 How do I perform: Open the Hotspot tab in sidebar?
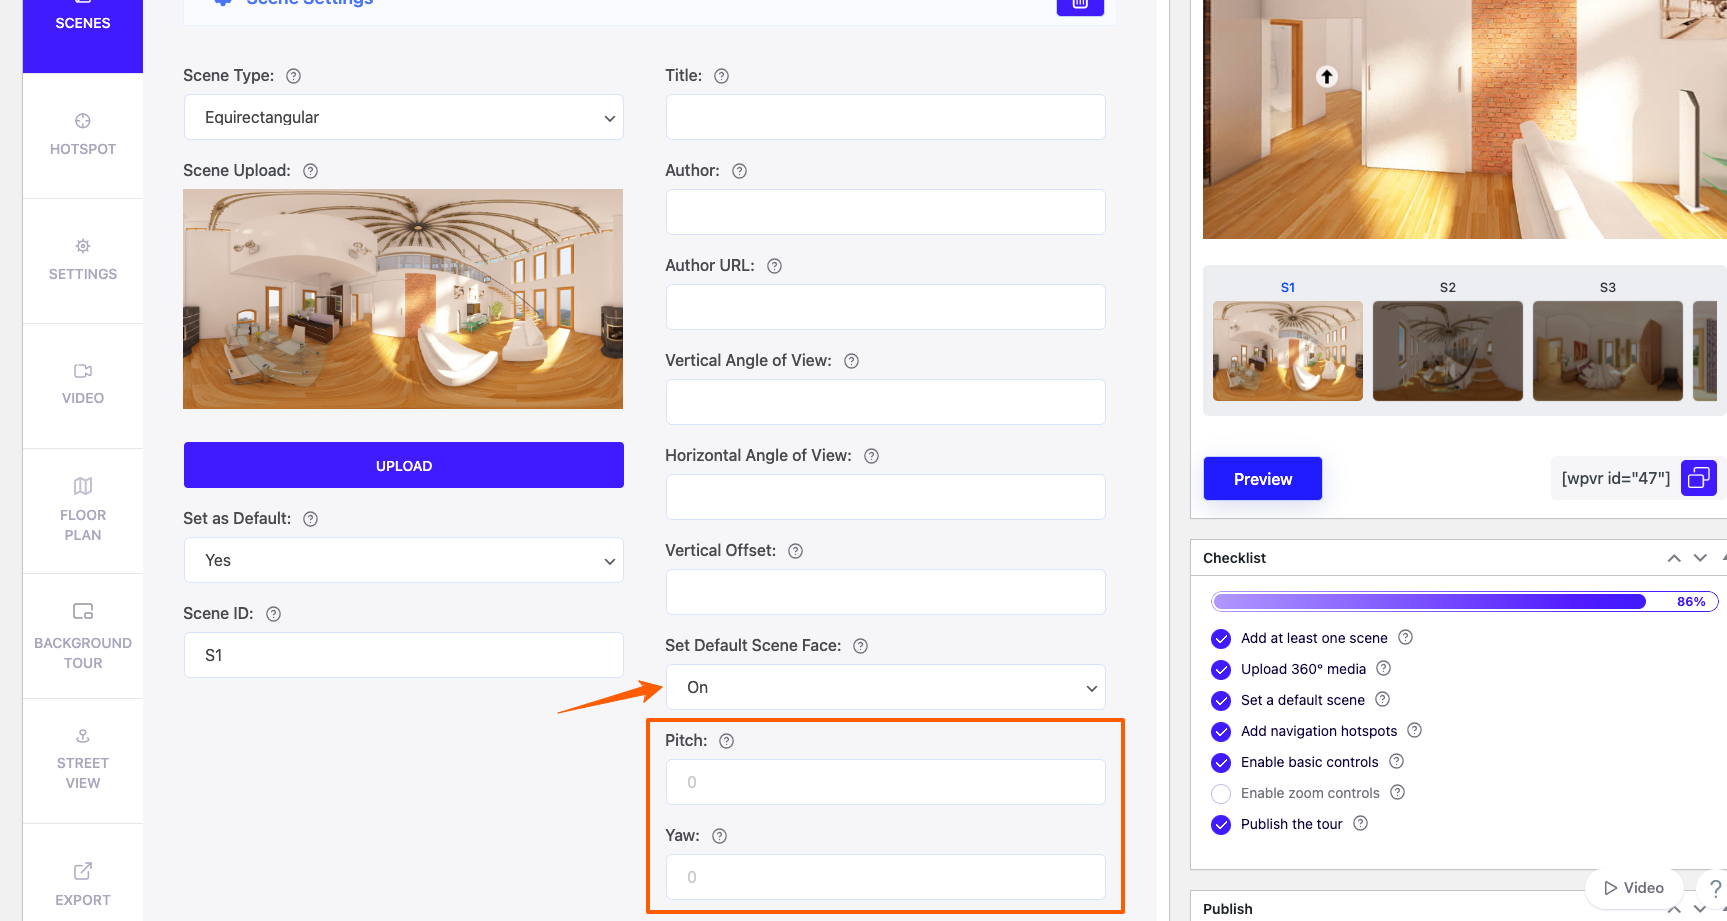[x=83, y=135]
